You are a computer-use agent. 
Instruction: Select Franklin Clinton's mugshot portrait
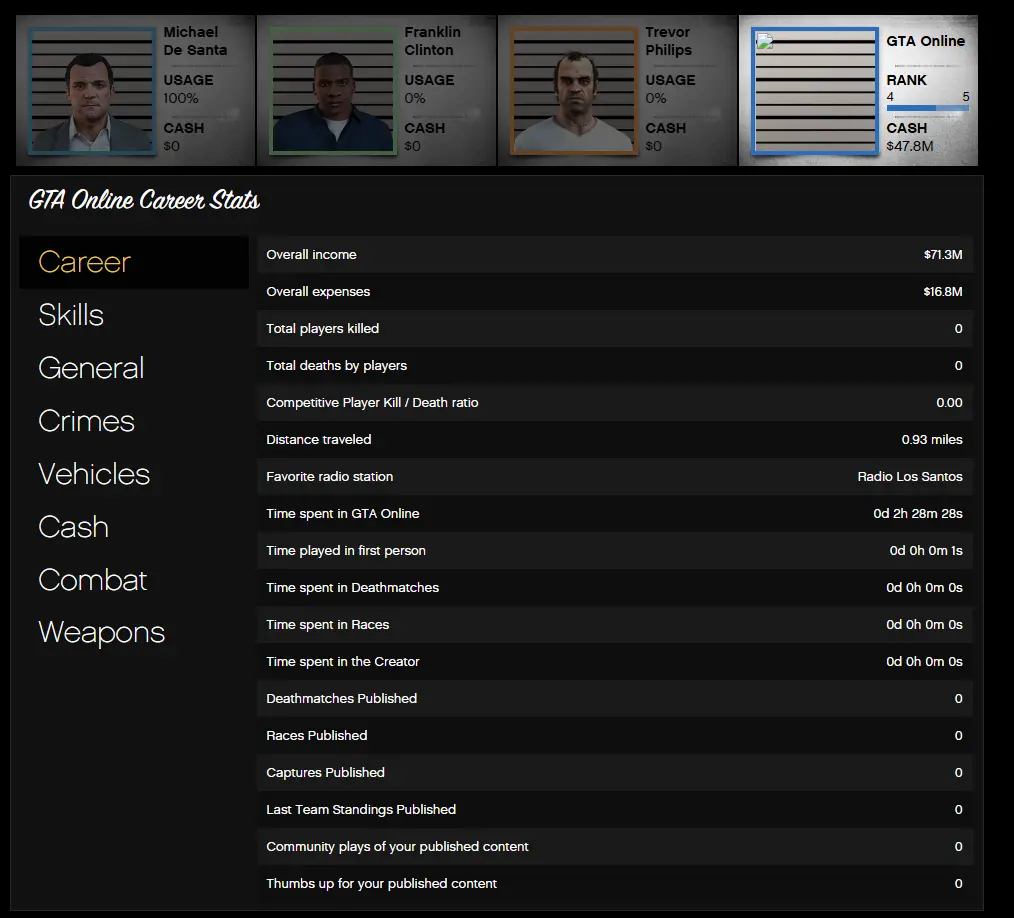point(333,91)
